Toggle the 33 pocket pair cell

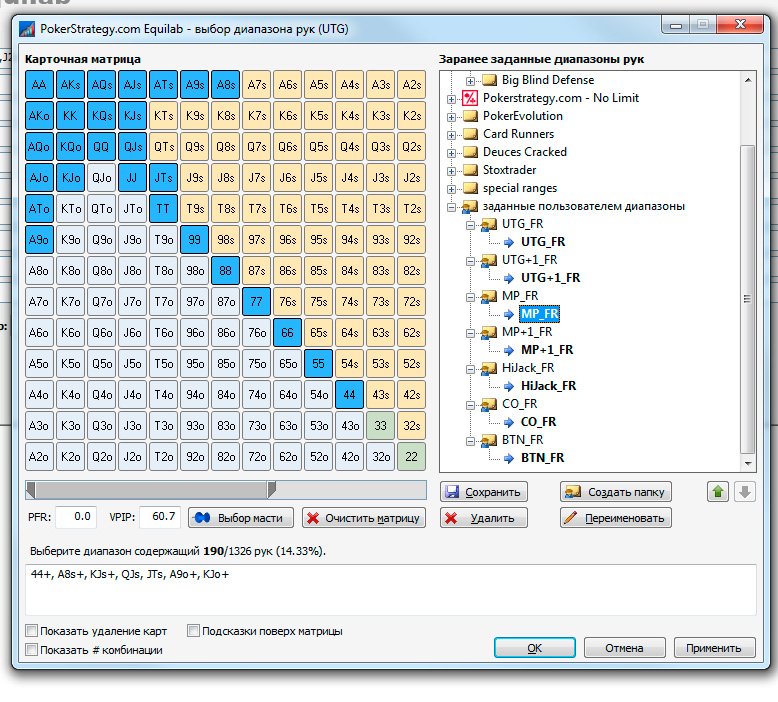click(x=381, y=426)
